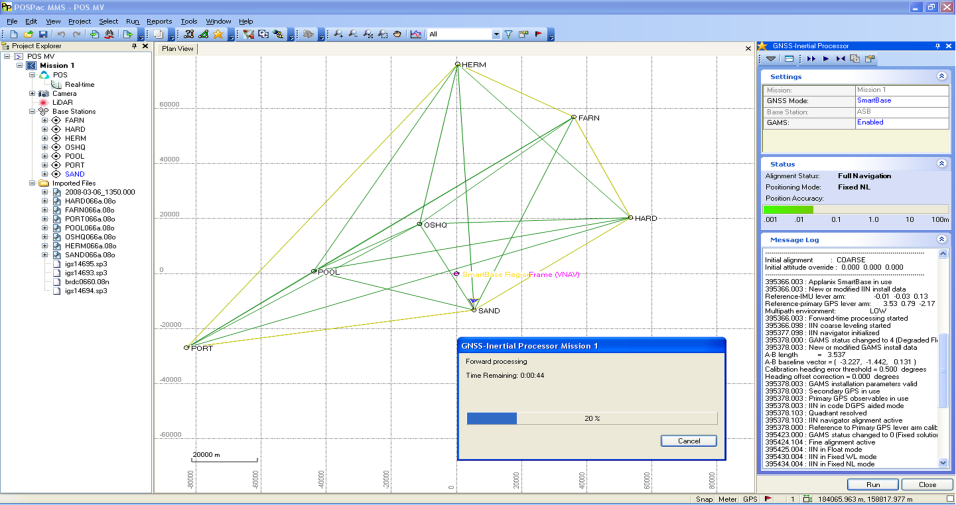Click the Save icon in main toolbar
This screenshot has width=956, height=505.
click(x=43, y=34)
